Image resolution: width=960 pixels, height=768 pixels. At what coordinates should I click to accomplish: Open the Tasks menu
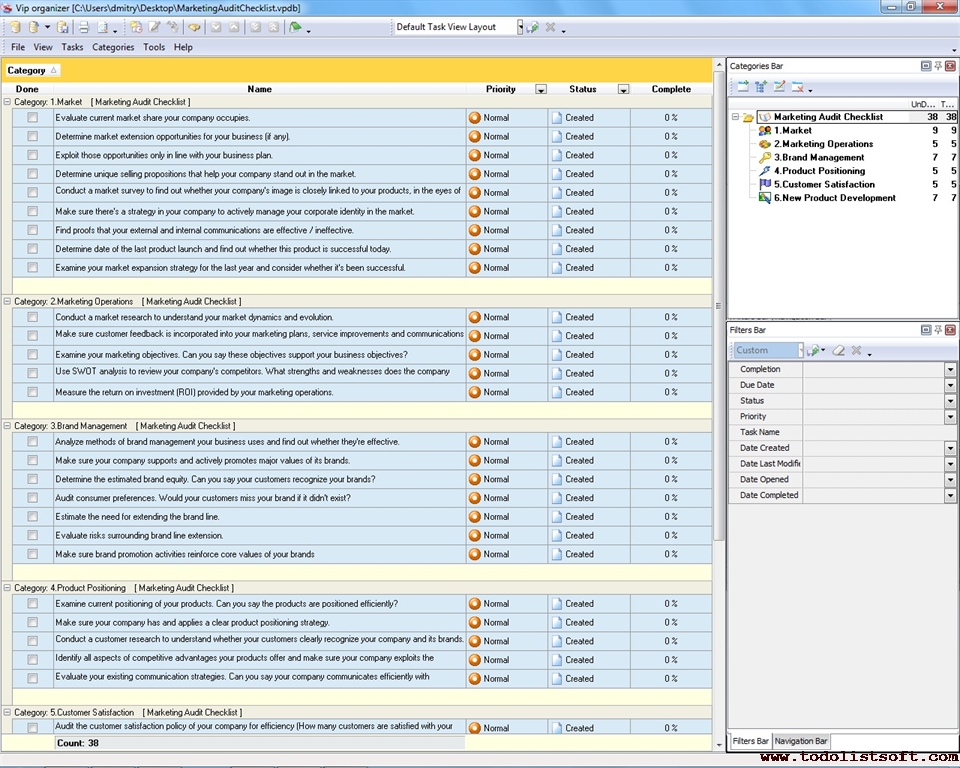(72, 47)
